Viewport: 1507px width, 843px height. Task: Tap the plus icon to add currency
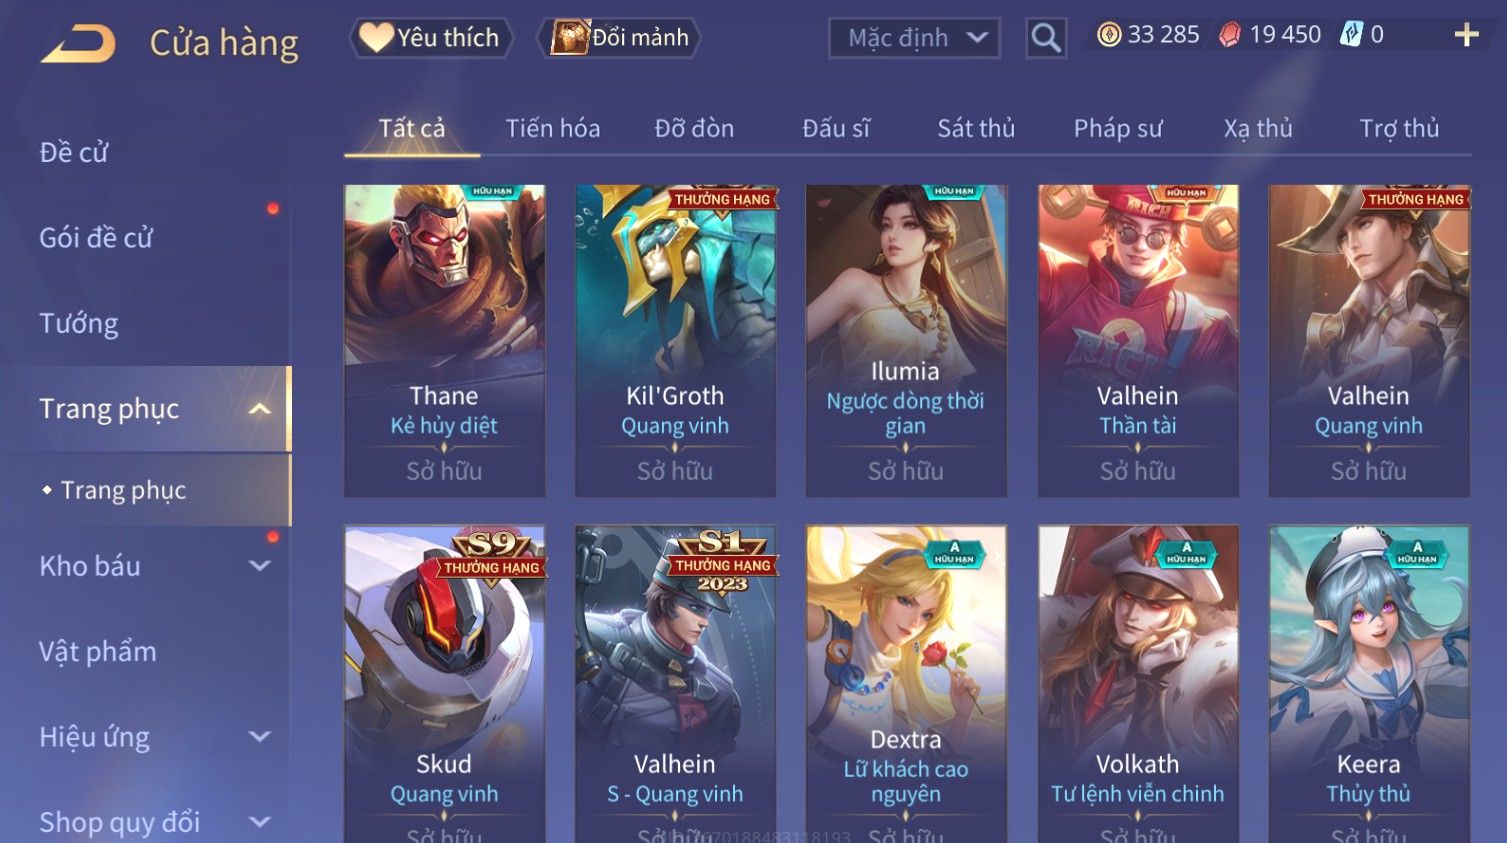click(1466, 35)
